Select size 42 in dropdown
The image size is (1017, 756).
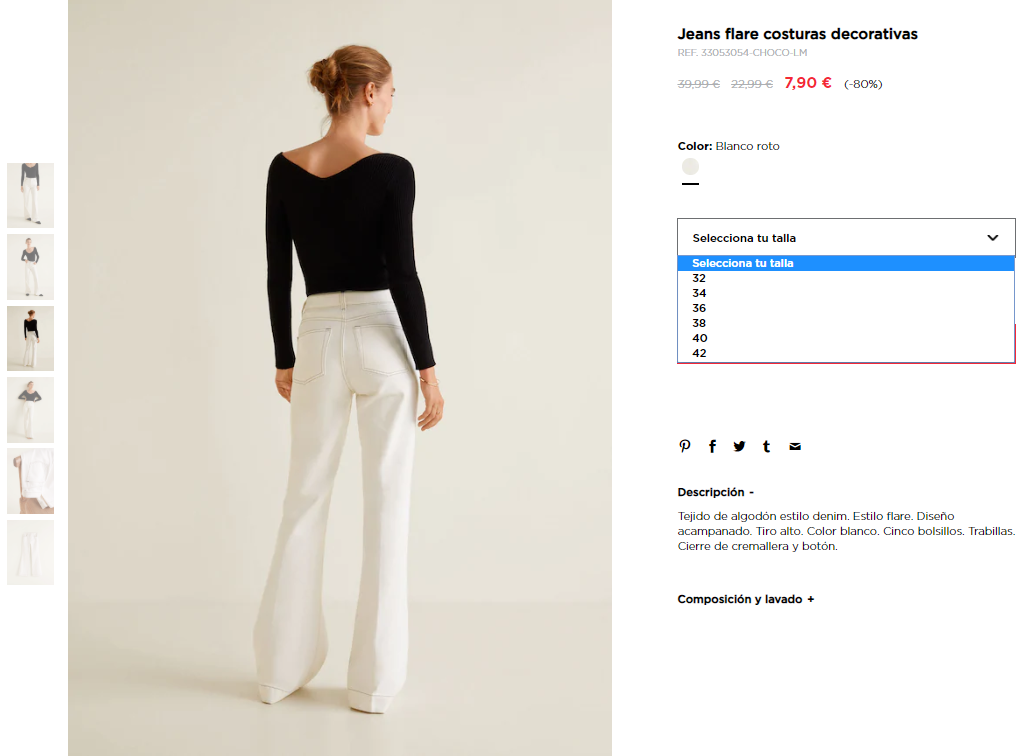(x=846, y=353)
